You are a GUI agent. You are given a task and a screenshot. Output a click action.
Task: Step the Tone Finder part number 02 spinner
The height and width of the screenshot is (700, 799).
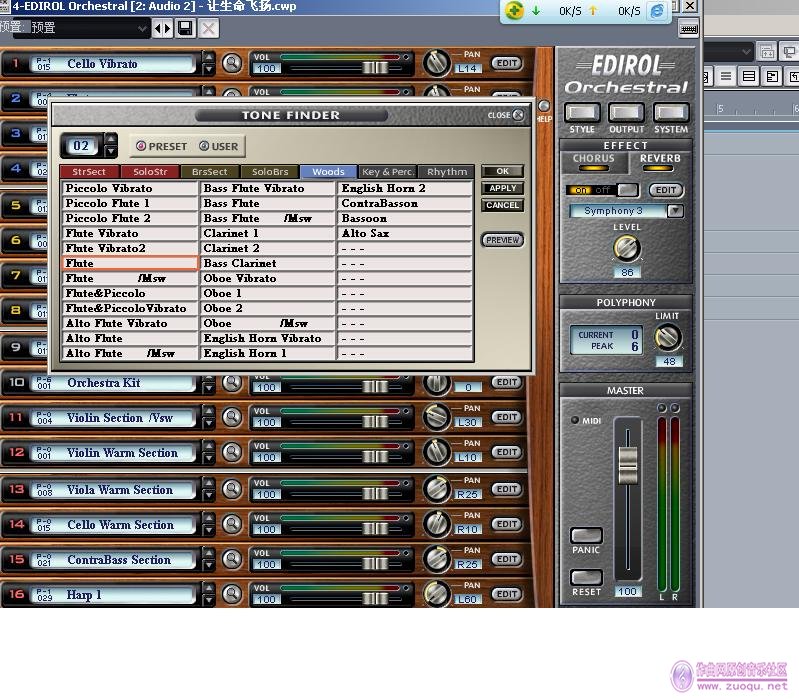(111, 146)
